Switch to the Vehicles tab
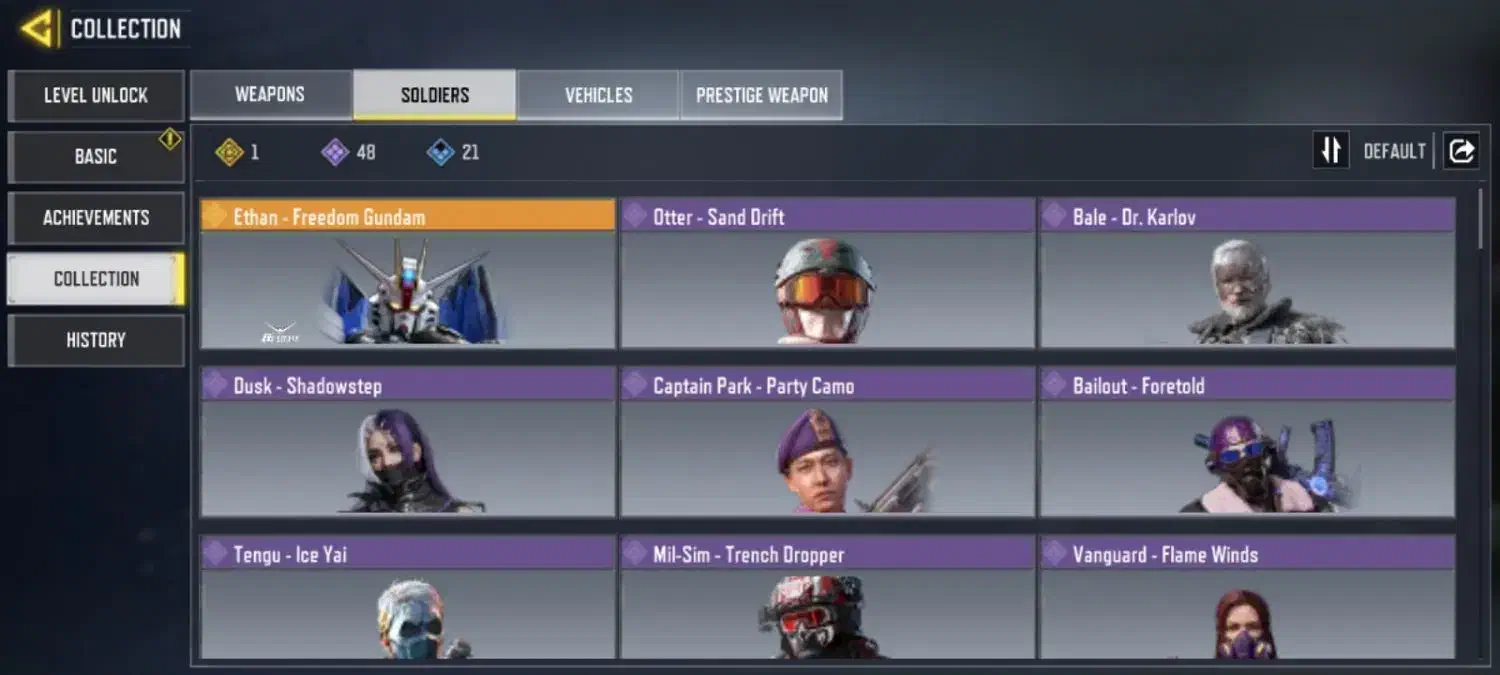The width and height of the screenshot is (1500, 675). coord(598,95)
